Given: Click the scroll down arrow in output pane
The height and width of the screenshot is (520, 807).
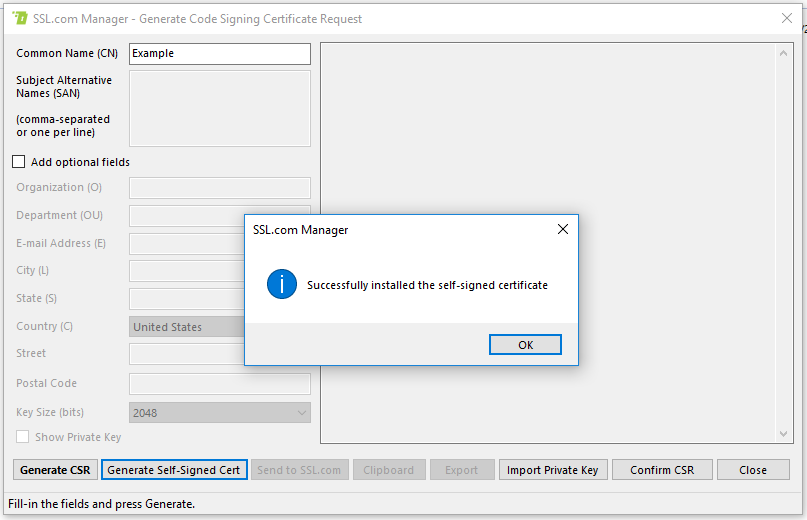Looking at the screenshot, I should tap(785, 432).
